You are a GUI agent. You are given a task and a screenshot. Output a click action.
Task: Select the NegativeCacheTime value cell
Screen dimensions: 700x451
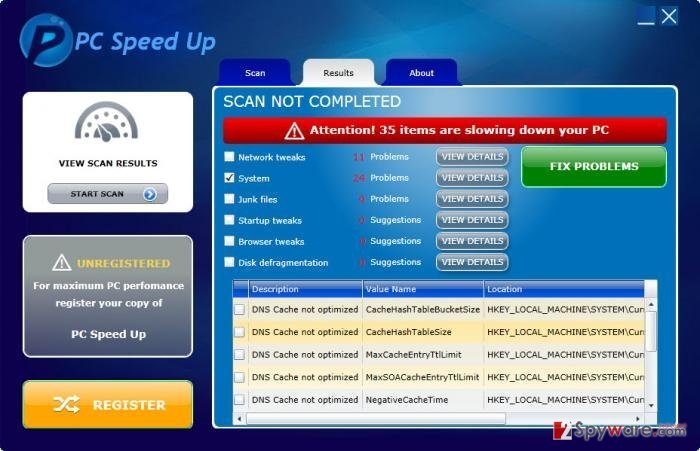tap(423, 400)
